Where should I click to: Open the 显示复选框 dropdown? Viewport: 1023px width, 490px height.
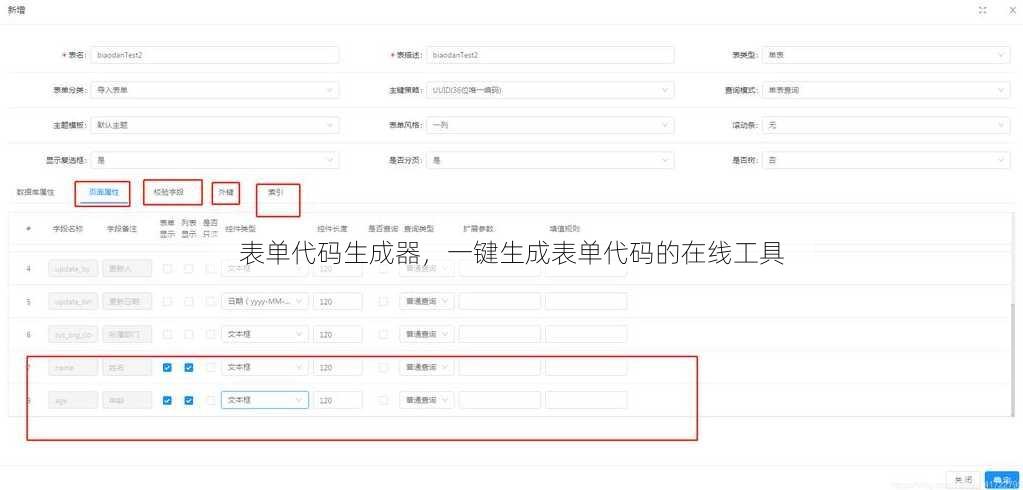215,160
